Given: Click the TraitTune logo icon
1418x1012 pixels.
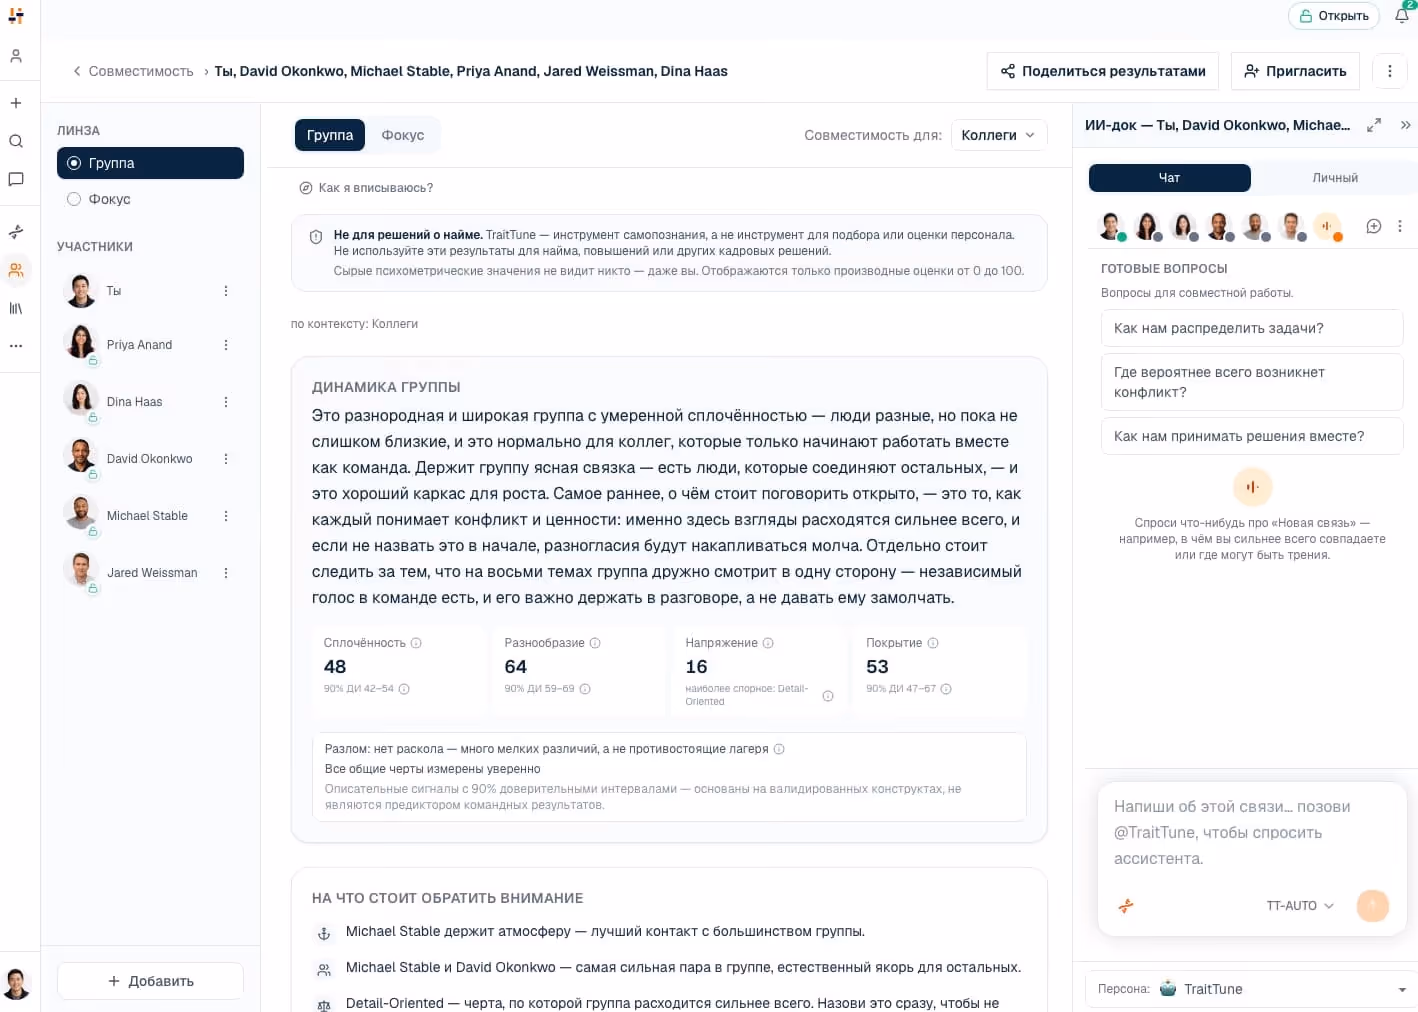Looking at the screenshot, I should point(16,16).
